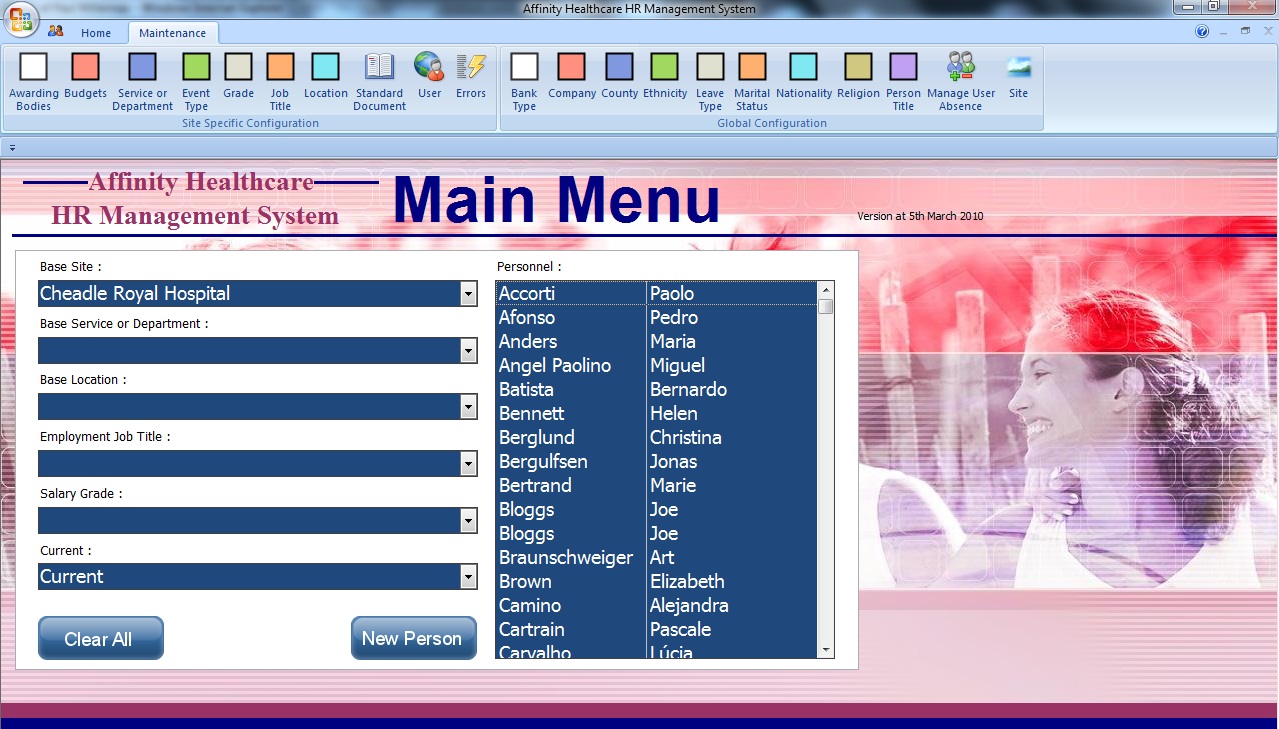The image size is (1279, 729).
Task: Open the Grade ribbon item
Action: [x=239, y=76]
